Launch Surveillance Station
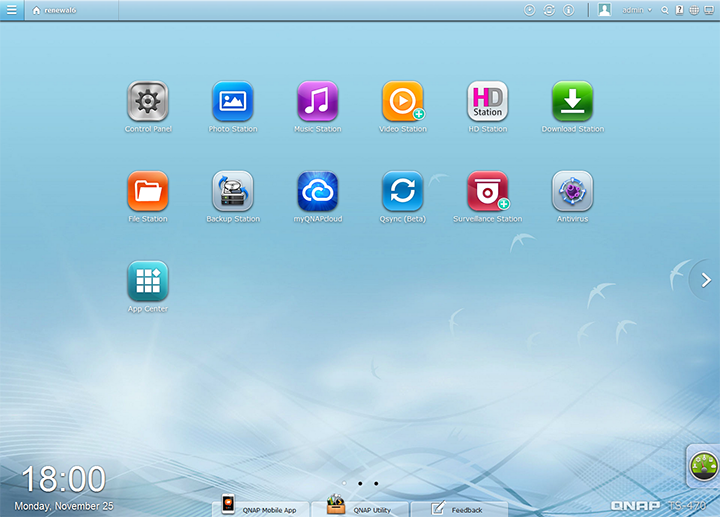 pyautogui.click(x=488, y=191)
